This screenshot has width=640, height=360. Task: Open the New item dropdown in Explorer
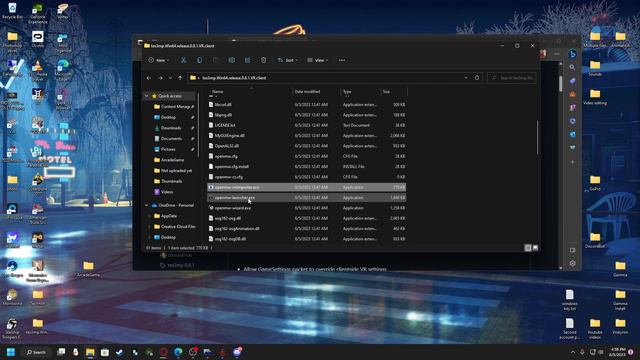(159, 60)
